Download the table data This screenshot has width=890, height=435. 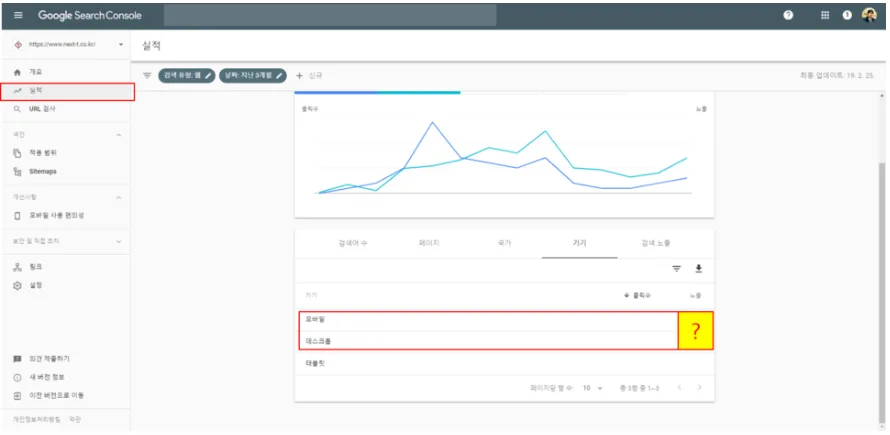699,268
